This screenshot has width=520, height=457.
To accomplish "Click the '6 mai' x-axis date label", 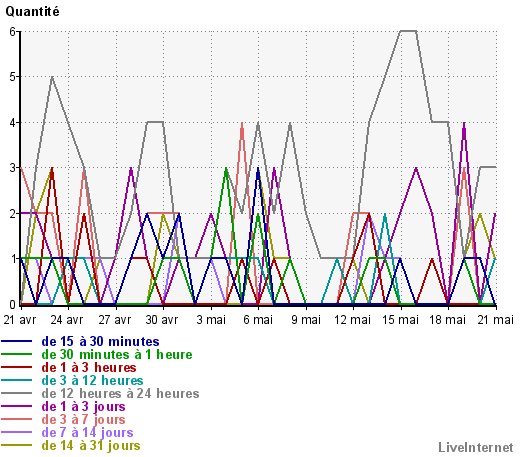I will pos(258,320).
